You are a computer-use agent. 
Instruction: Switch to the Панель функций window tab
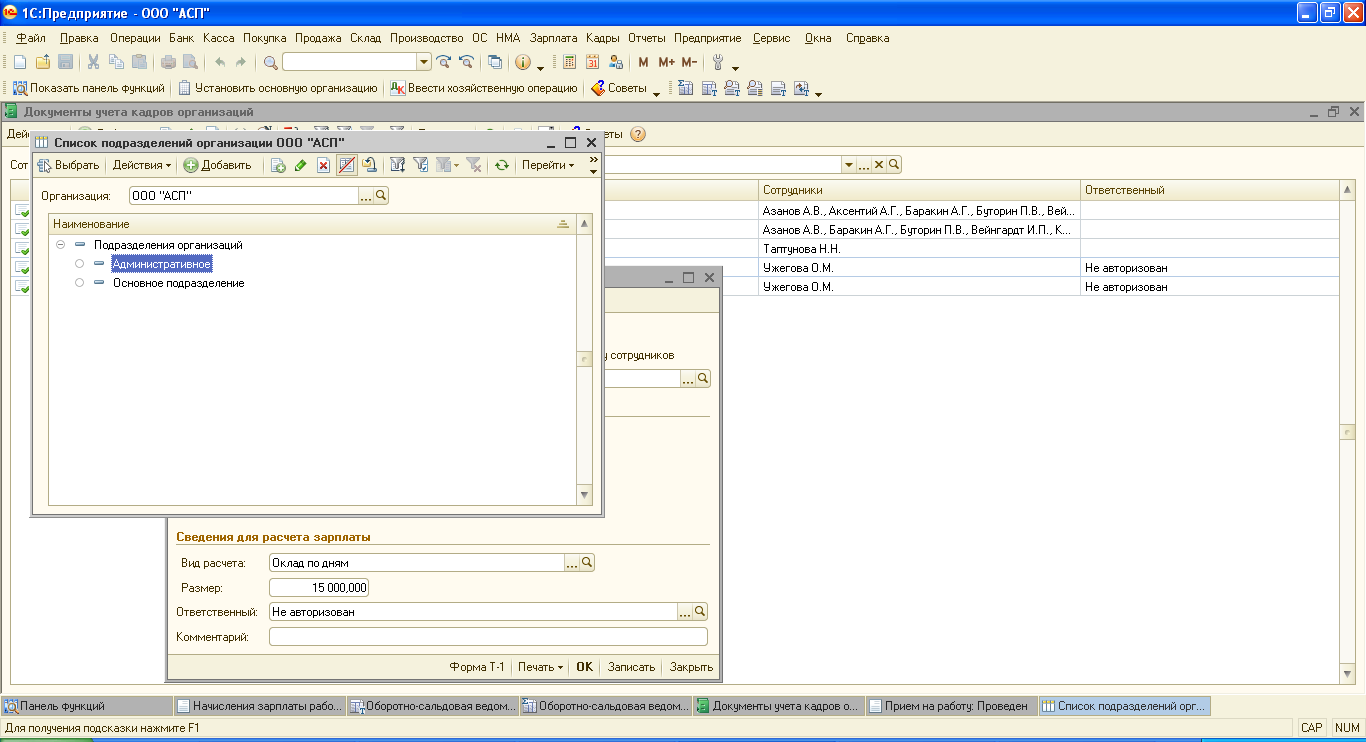(86, 706)
